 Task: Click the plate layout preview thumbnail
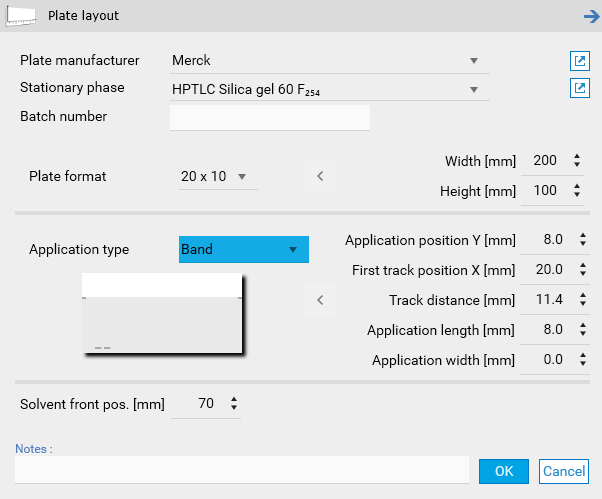(x=161, y=314)
